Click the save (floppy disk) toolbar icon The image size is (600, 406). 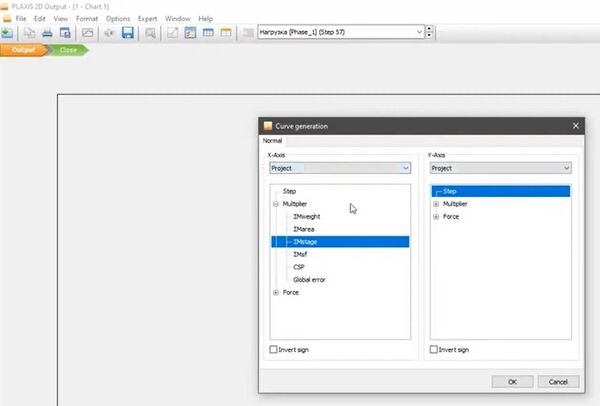click(x=127, y=33)
